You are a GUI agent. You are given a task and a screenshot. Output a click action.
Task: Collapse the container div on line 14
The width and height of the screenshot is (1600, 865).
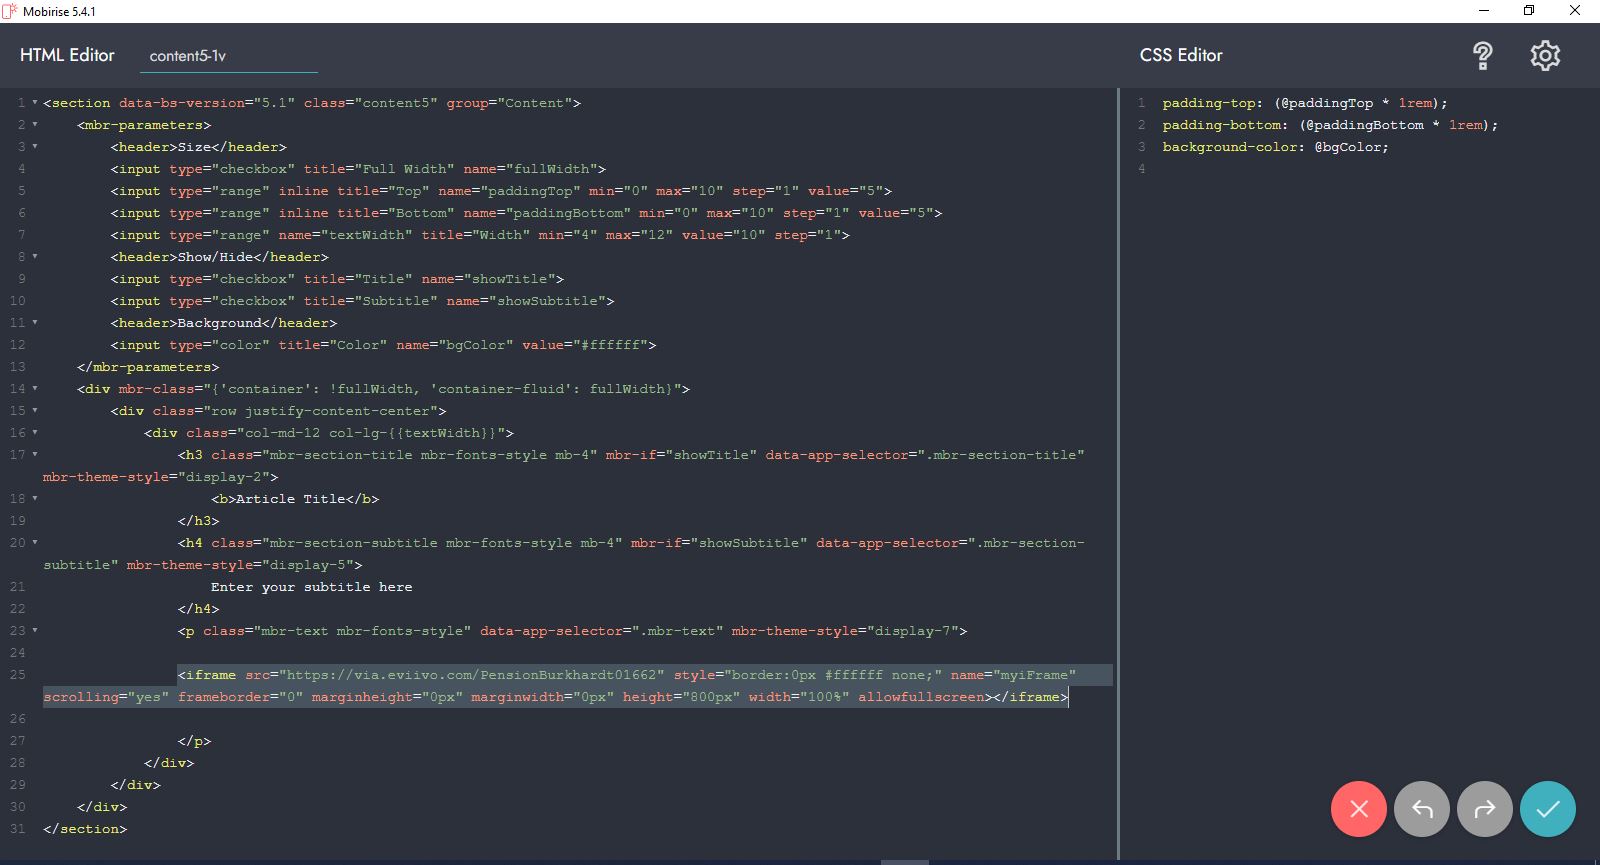click(x=35, y=389)
